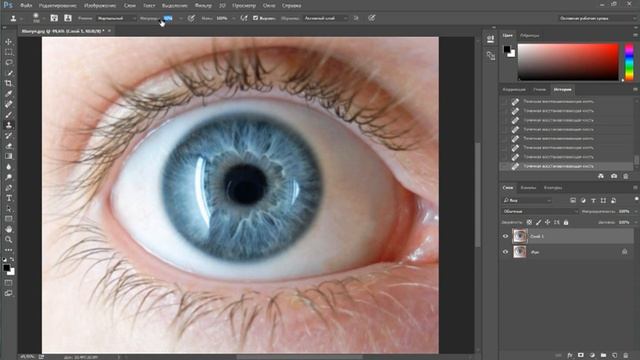Screen dimensions: 640x360
Task: Select the Magic Wand tool
Action: pyautogui.click(x=9, y=73)
